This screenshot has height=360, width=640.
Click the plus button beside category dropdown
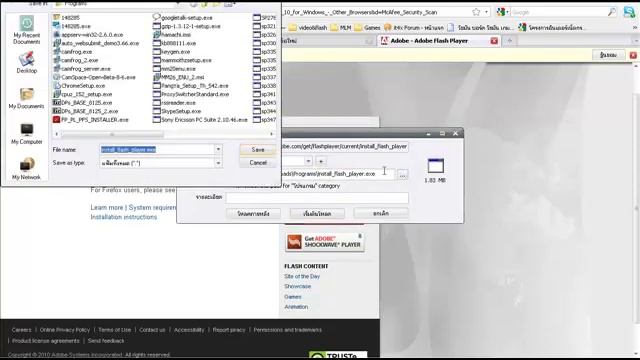pos(321,161)
